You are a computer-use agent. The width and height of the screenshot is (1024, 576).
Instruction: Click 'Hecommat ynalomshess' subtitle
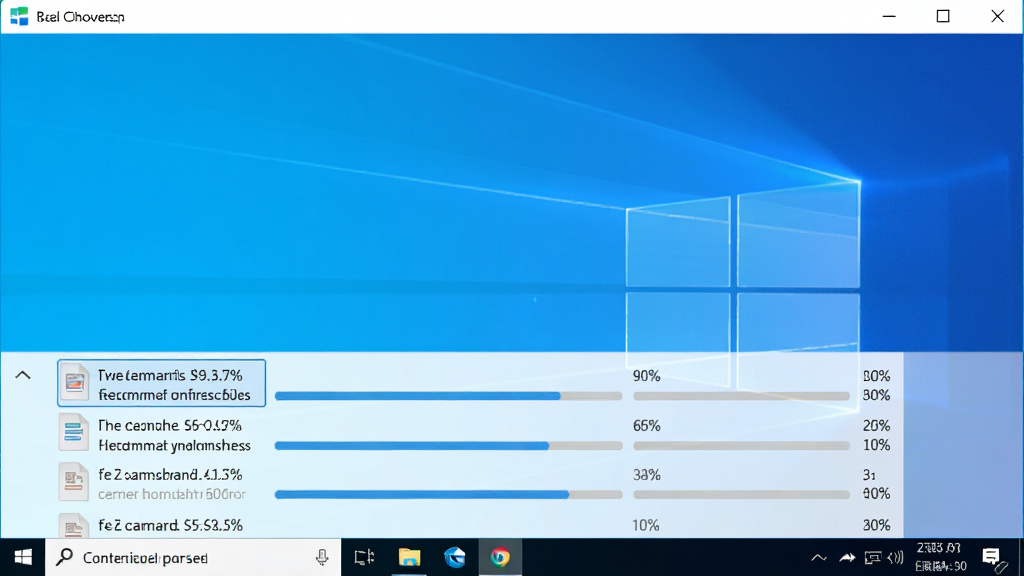174,446
